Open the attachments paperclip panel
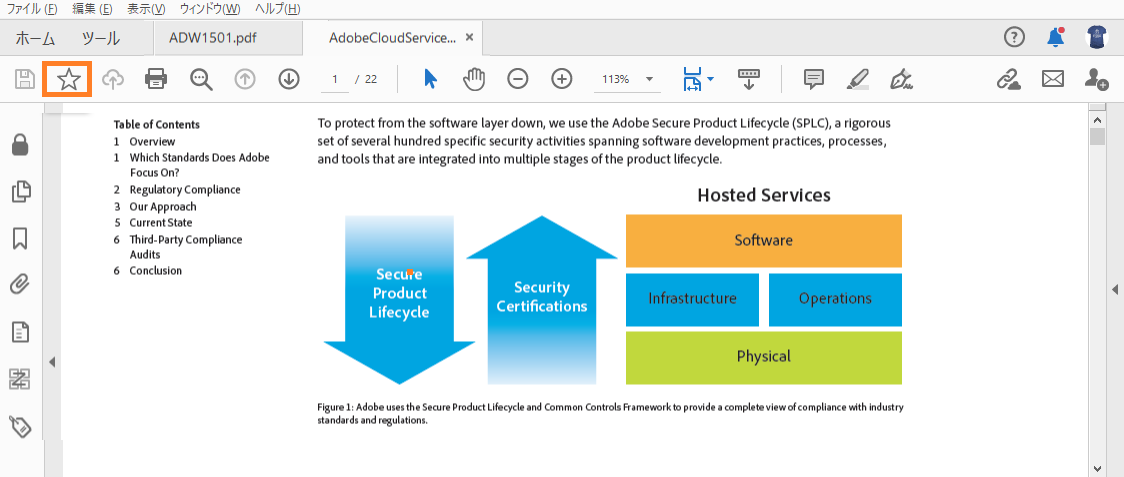1124x477 pixels. [20, 285]
